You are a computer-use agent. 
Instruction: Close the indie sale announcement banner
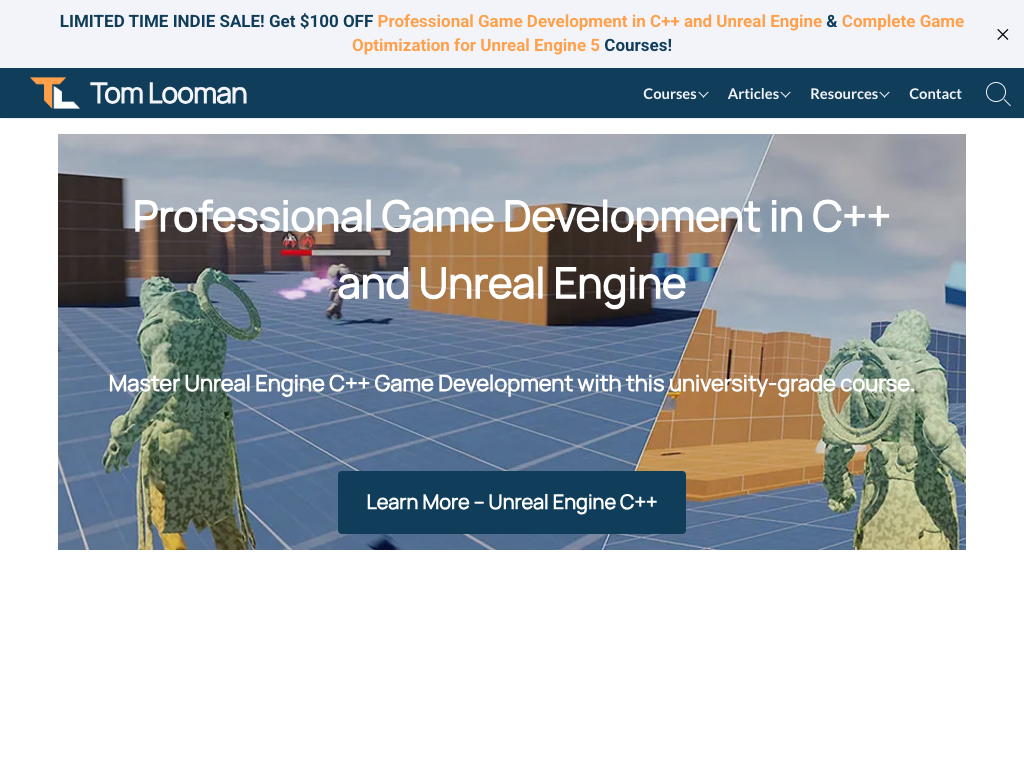(x=1002, y=34)
